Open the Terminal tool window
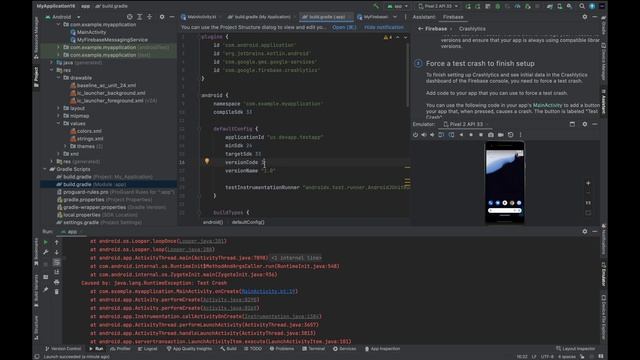Screen dimensions: 640x360 point(313,349)
